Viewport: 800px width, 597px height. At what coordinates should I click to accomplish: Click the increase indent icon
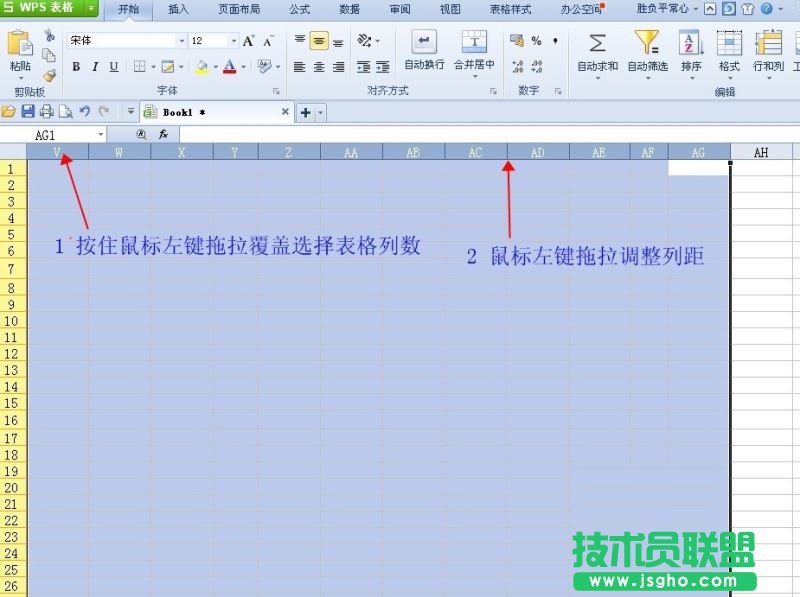tap(383, 67)
